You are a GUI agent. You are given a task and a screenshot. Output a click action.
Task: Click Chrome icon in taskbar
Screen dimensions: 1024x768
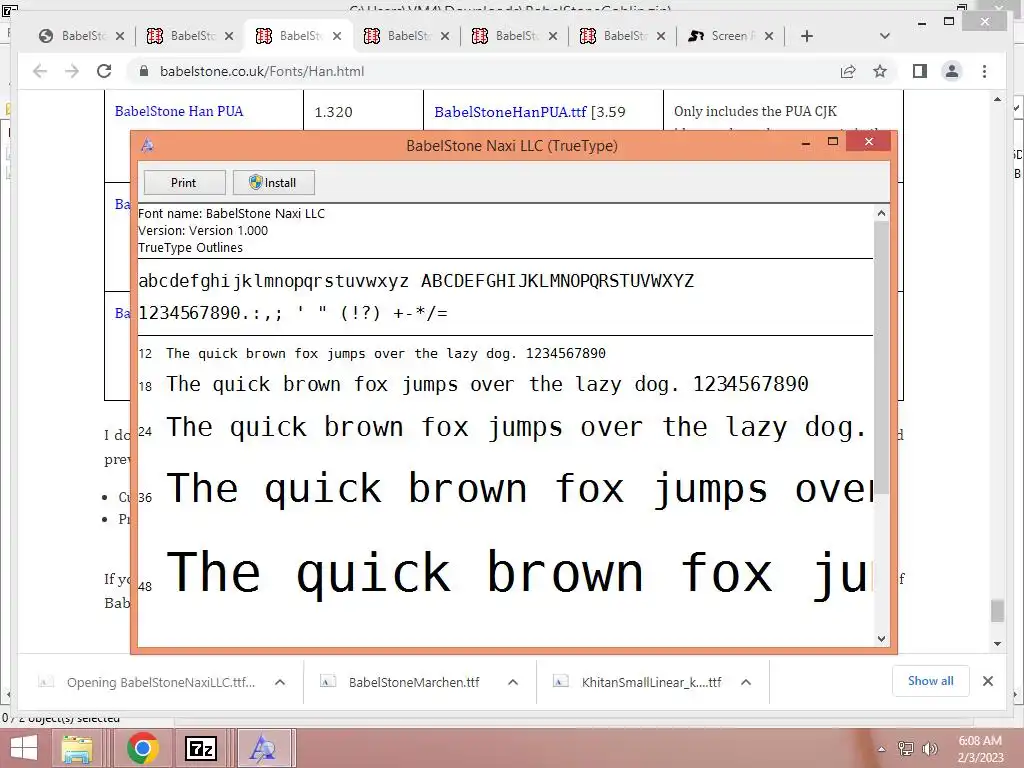tap(143, 748)
